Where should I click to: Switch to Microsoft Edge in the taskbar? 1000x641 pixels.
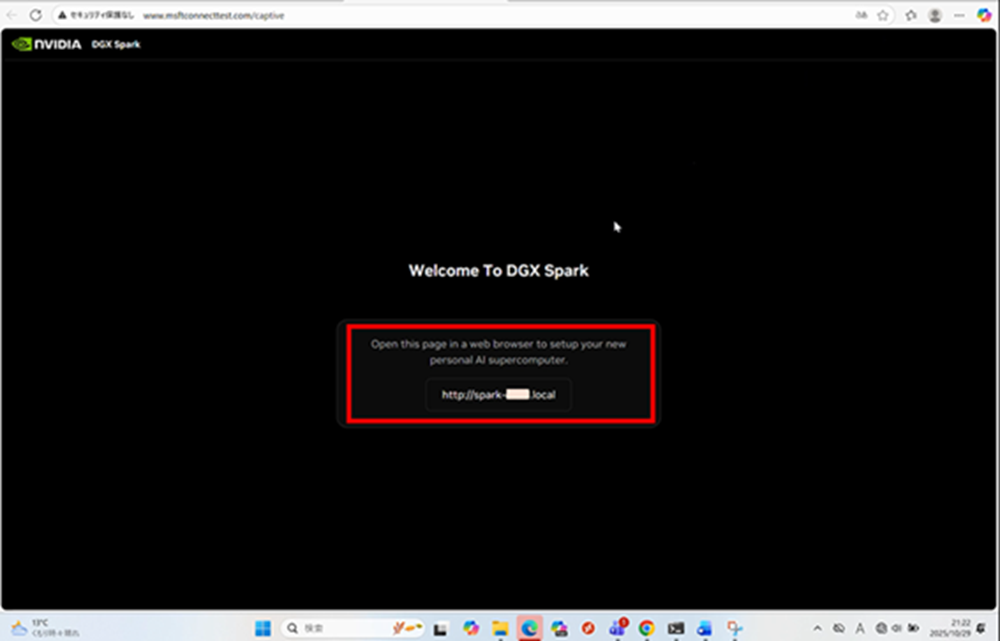point(530,628)
